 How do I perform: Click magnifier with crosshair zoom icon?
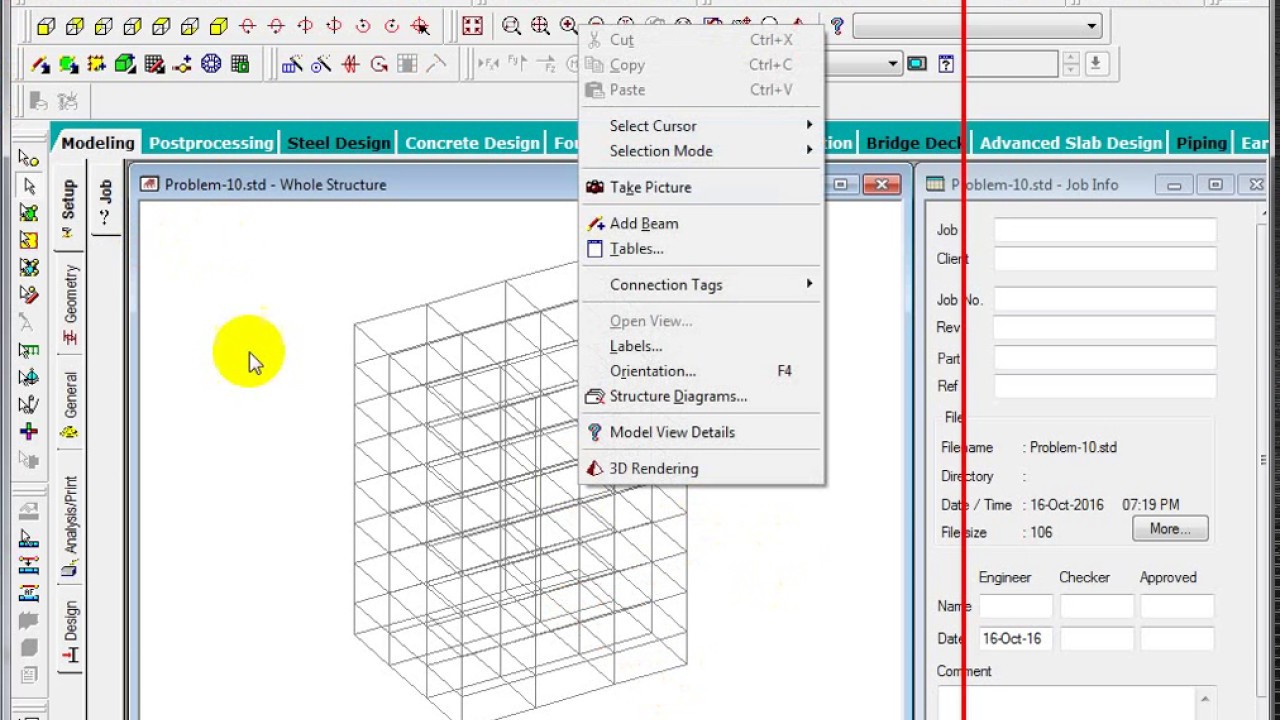pos(540,27)
